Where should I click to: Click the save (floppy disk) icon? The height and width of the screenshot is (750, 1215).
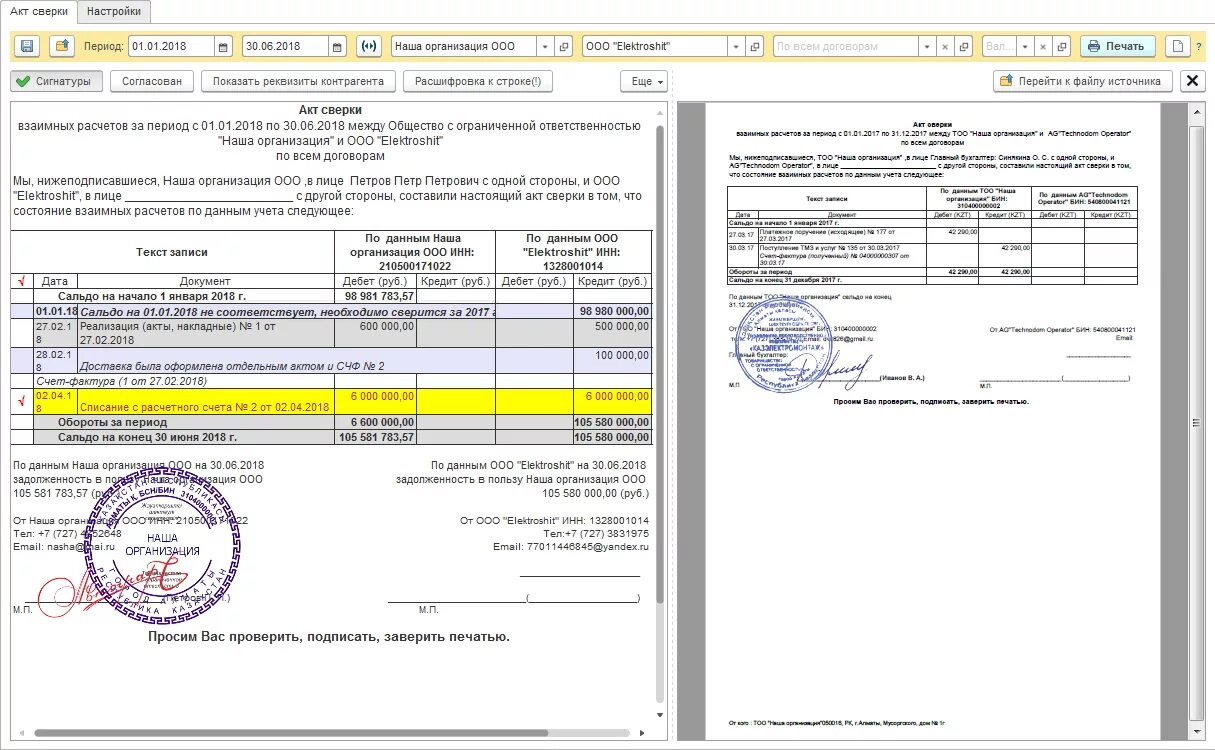(28, 46)
